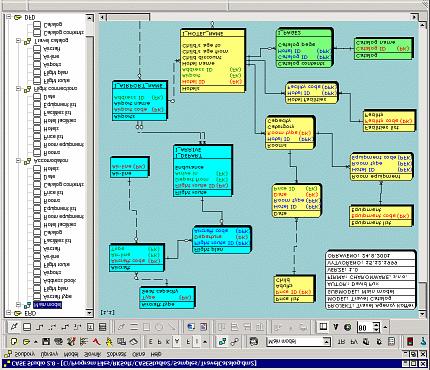Collapse the Travel catalog node
Image resolution: width=430 pixels, height=370 pixels.
(x=19, y=41)
